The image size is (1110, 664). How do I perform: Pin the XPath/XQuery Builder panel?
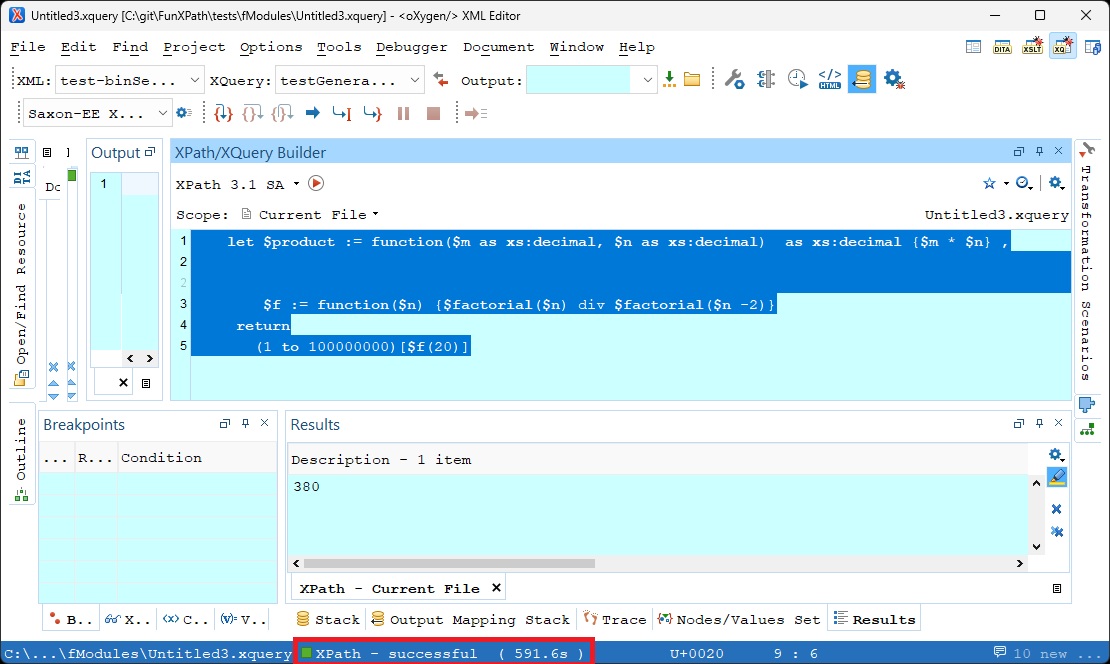pos(1039,151)
